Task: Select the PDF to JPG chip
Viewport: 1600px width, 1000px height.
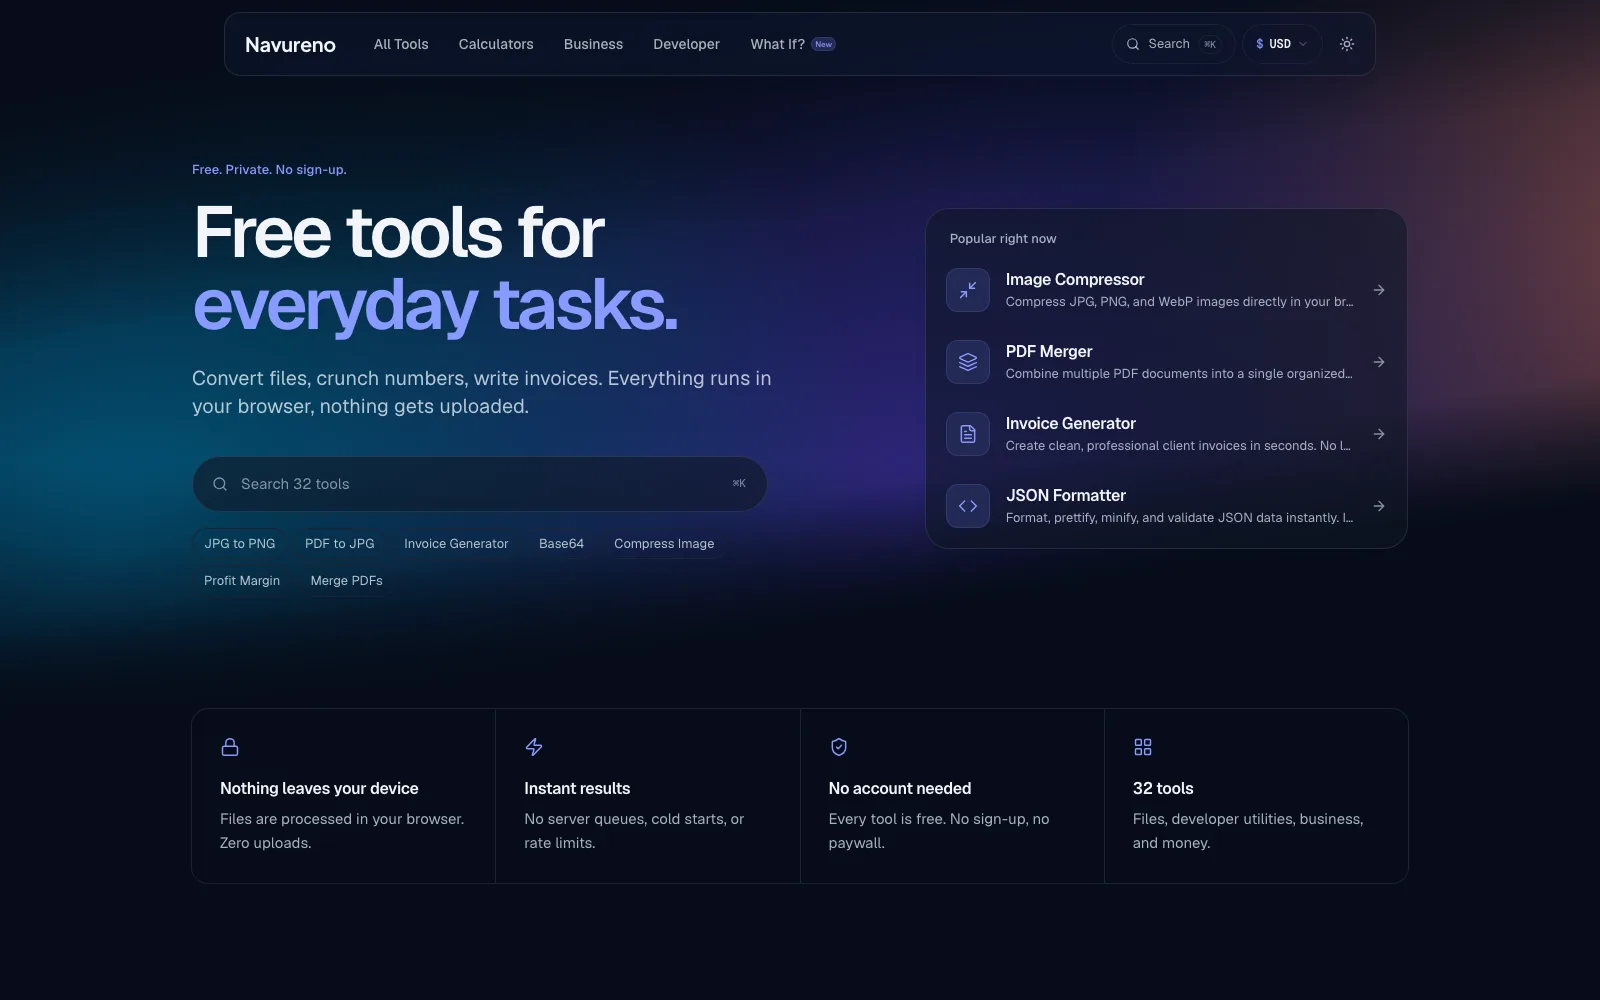Action: (340, 544)
